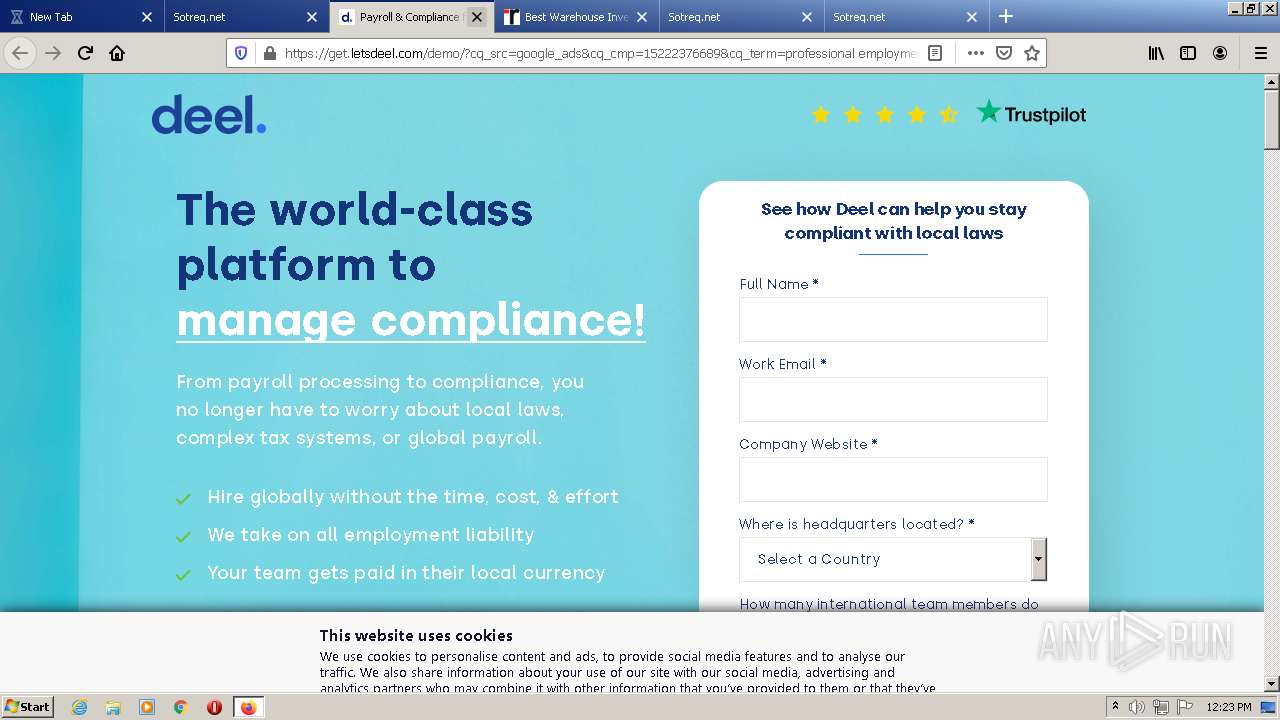Viewport: 1280px width, 720px height.
Task: Switch to first Sotreq.net tab
Action: (x=246, y=17)
